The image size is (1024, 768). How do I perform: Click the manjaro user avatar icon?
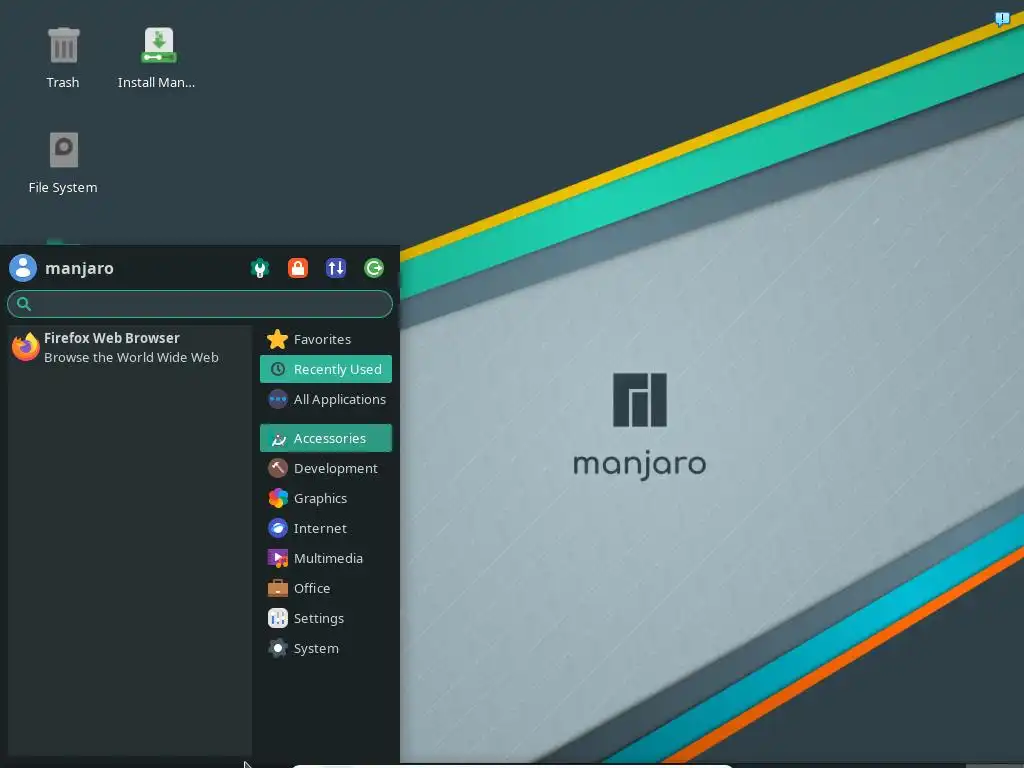point(23,268)
